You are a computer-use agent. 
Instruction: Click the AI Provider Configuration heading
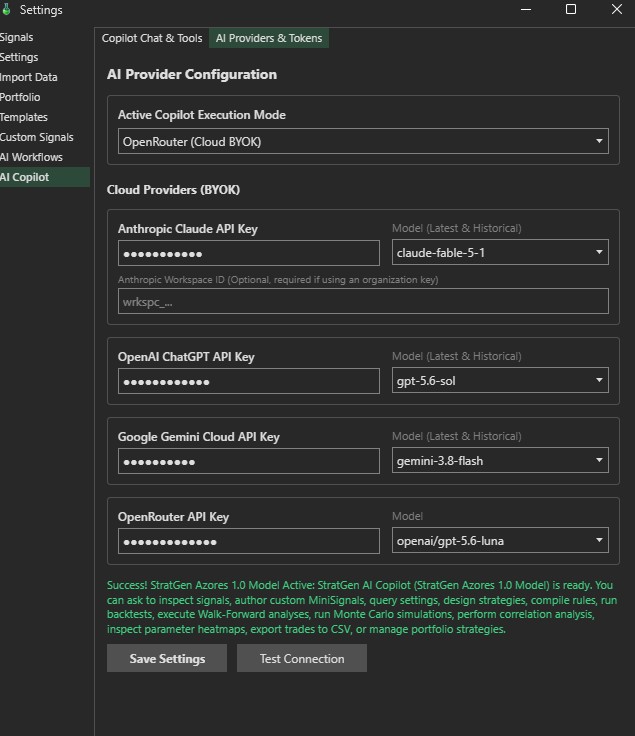[x=192, y=74]
